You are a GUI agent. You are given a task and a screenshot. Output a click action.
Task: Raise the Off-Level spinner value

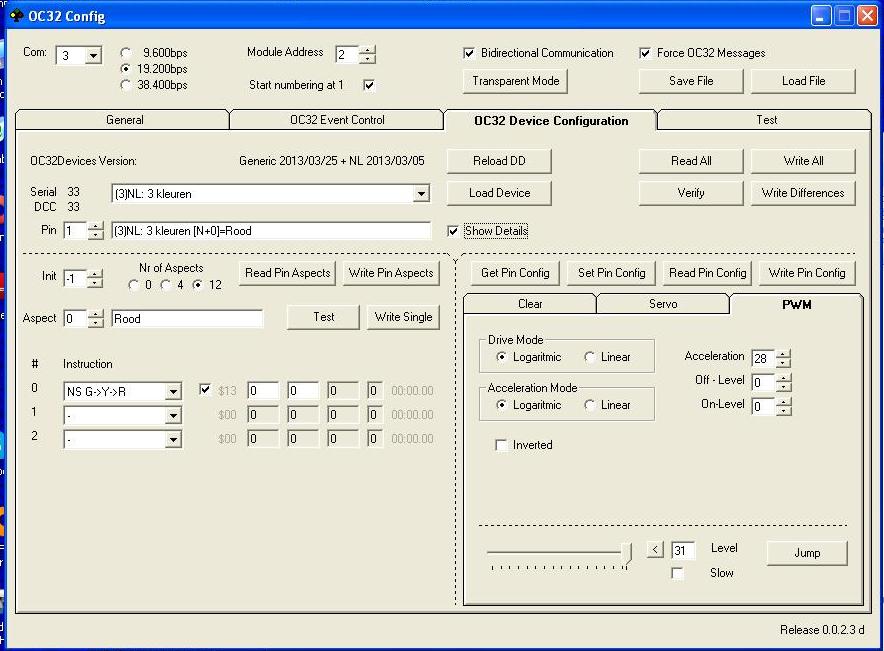pyautogui.click(x=783, y=377)
